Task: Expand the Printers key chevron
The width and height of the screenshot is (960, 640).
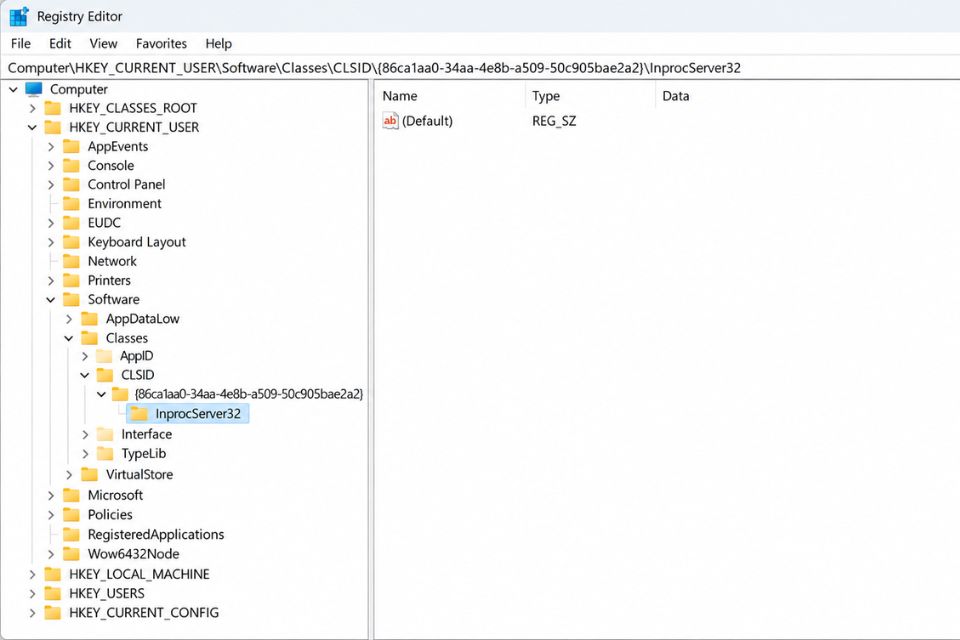Action: 51,280
